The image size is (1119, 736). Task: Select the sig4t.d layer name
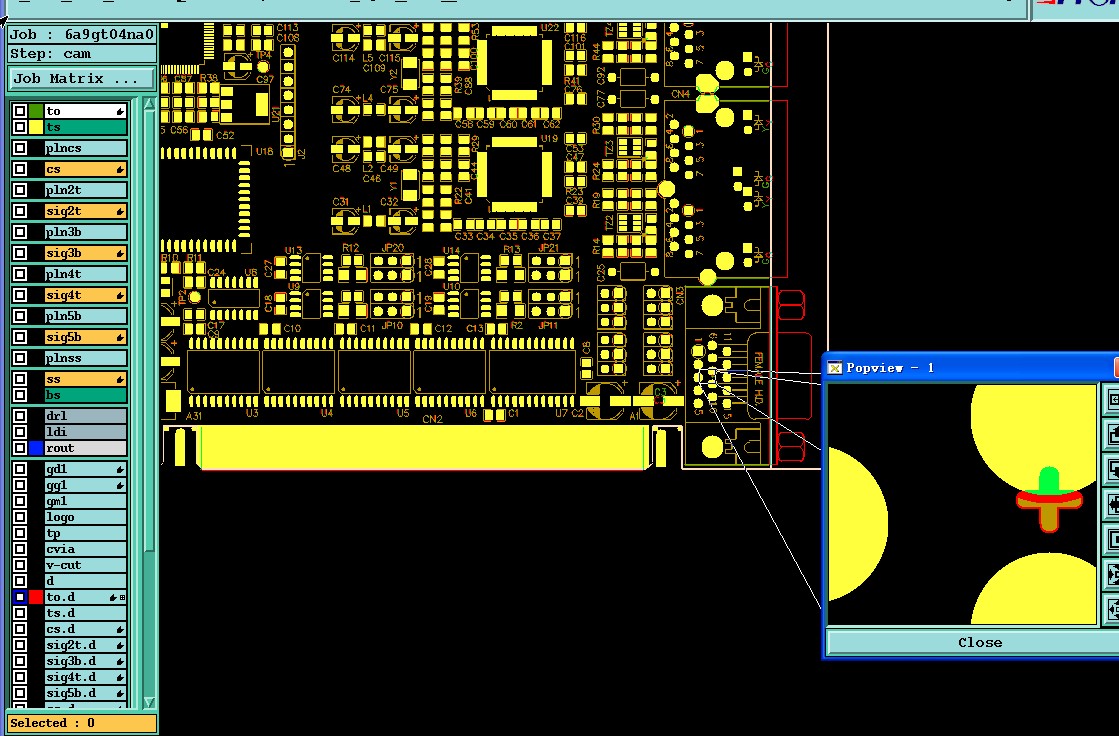[x=86, y=677]
